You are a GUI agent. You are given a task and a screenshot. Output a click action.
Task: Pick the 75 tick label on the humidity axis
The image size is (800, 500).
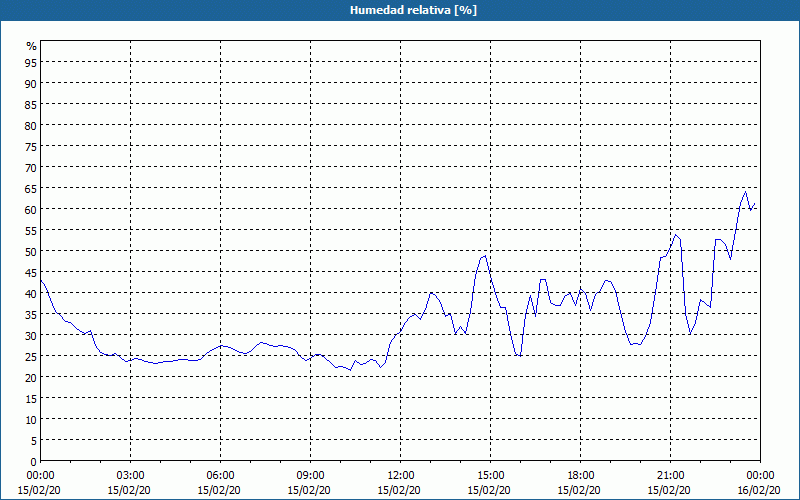31,146
